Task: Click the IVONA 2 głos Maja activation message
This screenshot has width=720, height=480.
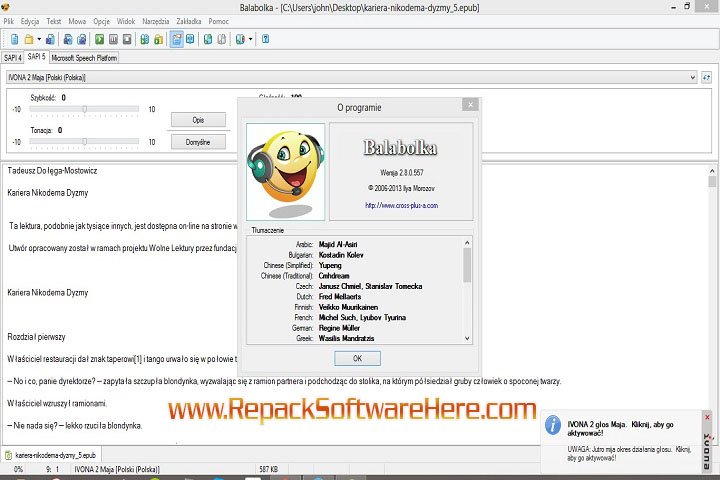Action: 620,429
